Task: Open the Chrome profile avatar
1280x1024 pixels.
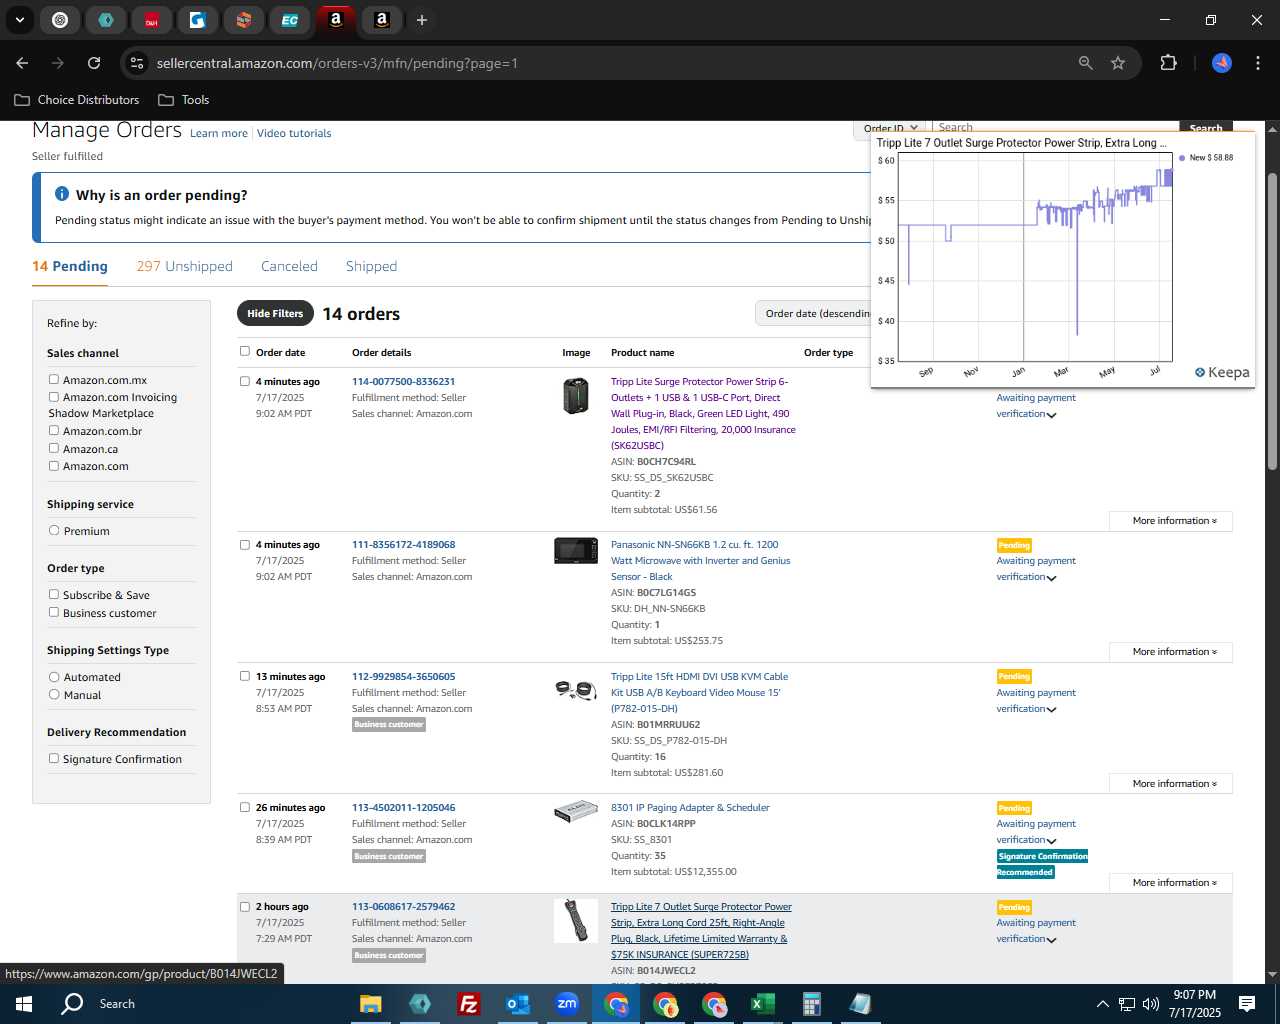Action: (1222, 63)
